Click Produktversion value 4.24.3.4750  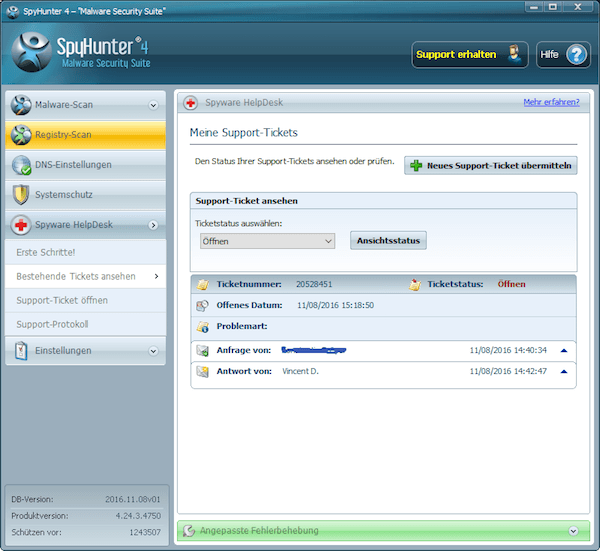[x=138, y=516]
